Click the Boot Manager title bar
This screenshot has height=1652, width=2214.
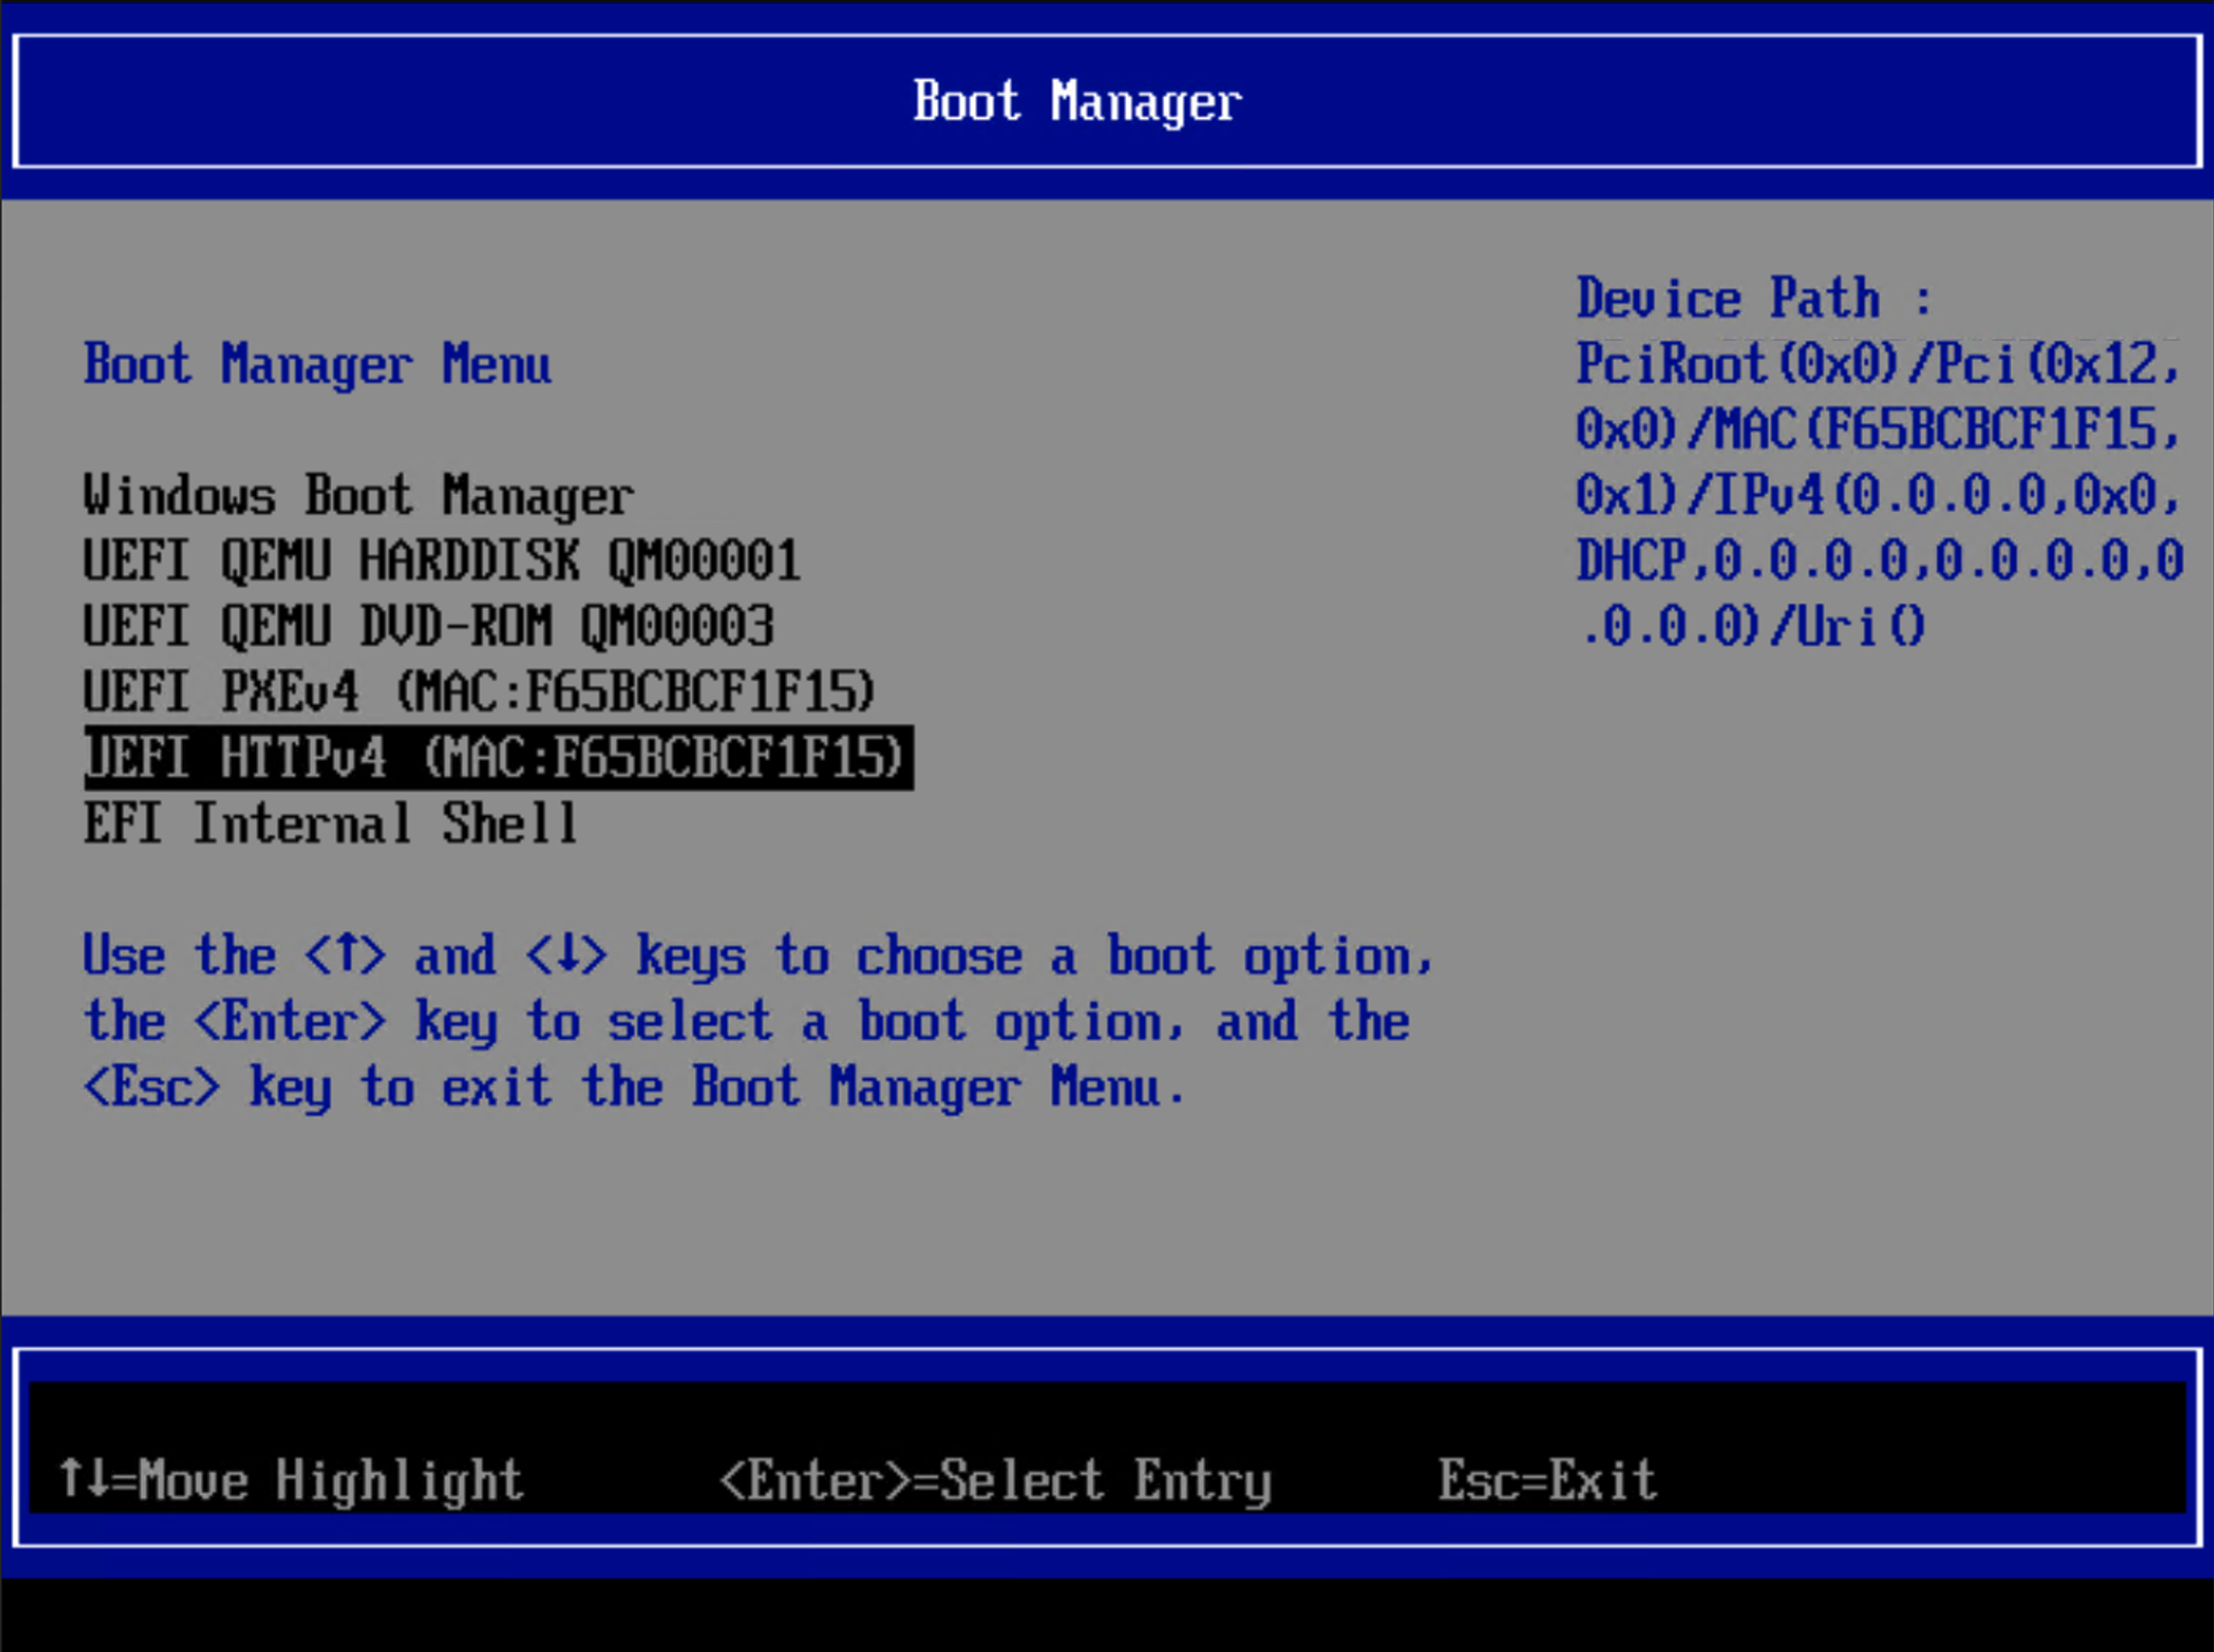pyautogui.click(x=1075, y=100)
